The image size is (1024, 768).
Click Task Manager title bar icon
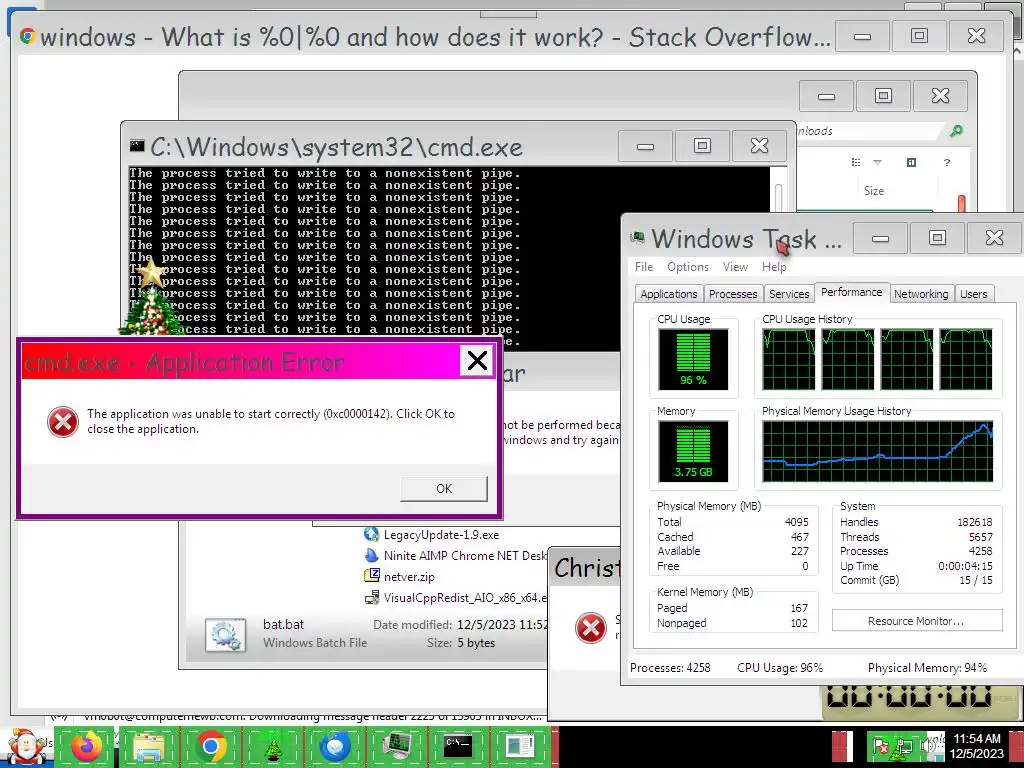[x=637, y=238]
